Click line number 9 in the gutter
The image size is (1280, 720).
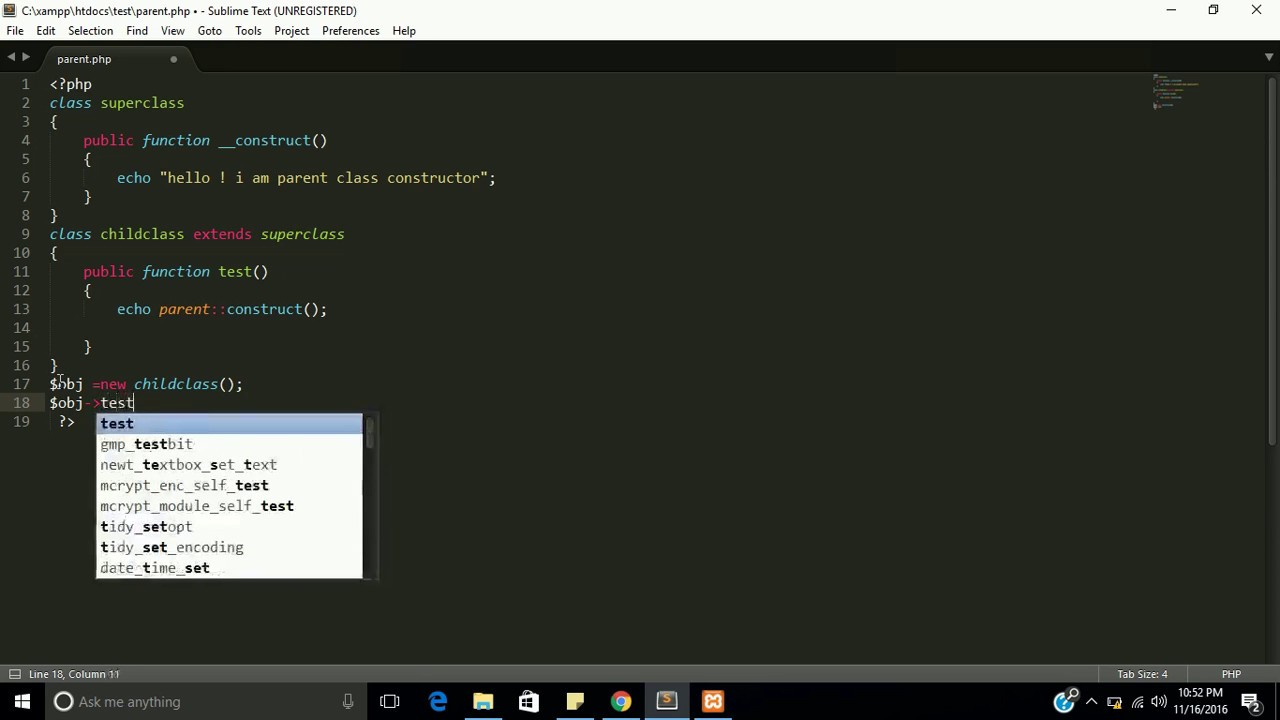[26, 234]
